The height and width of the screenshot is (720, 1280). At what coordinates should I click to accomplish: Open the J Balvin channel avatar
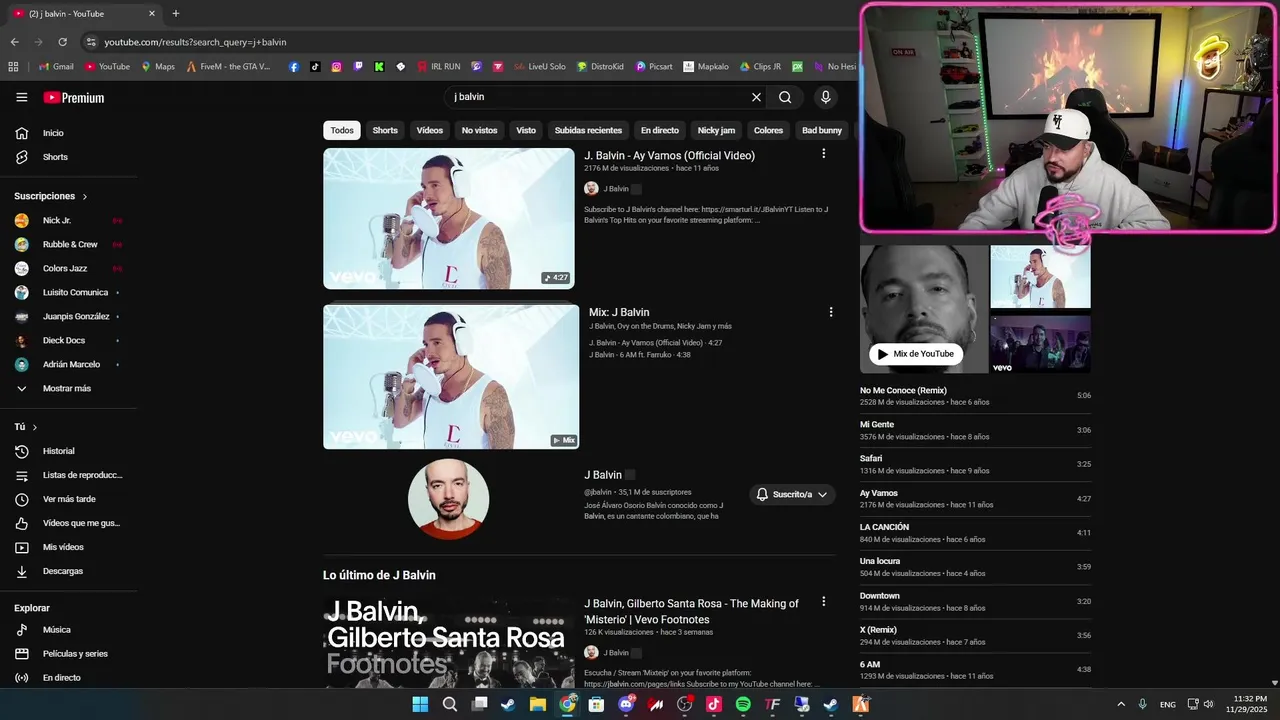click(449, 499)
